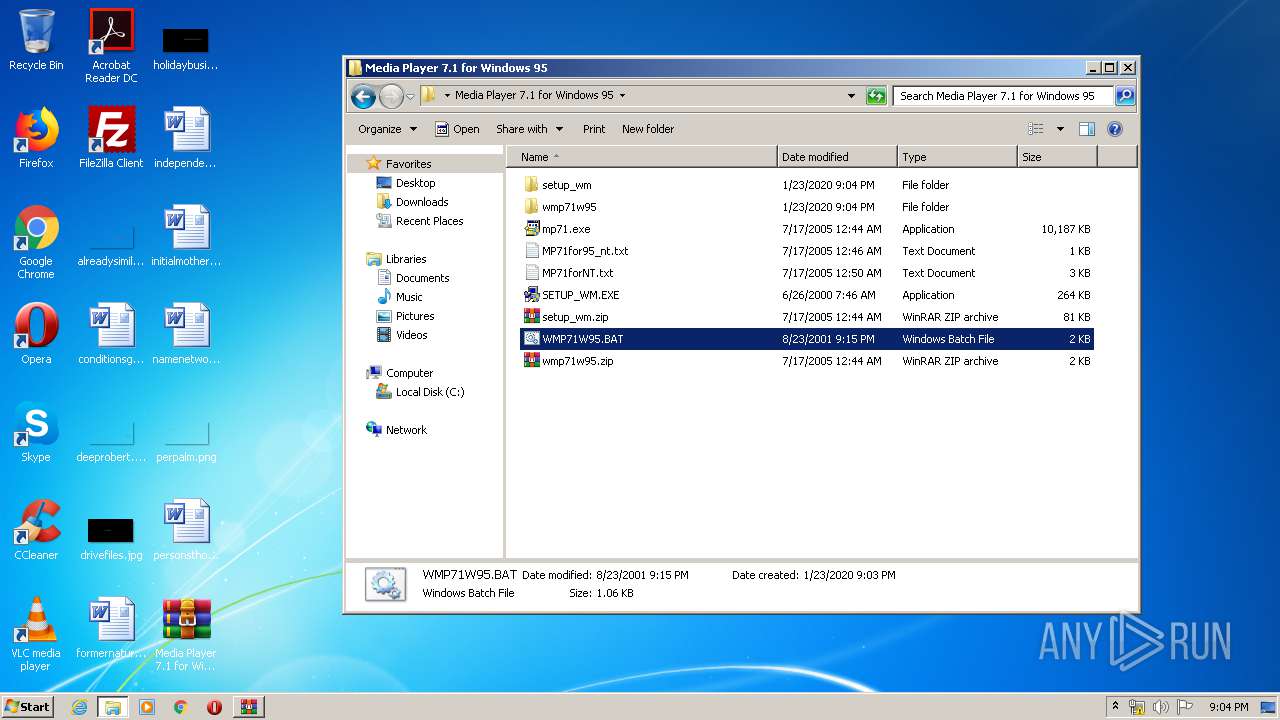Change your view icon button
This screenshot has width=1280, height=720.
click(1036, 129)
